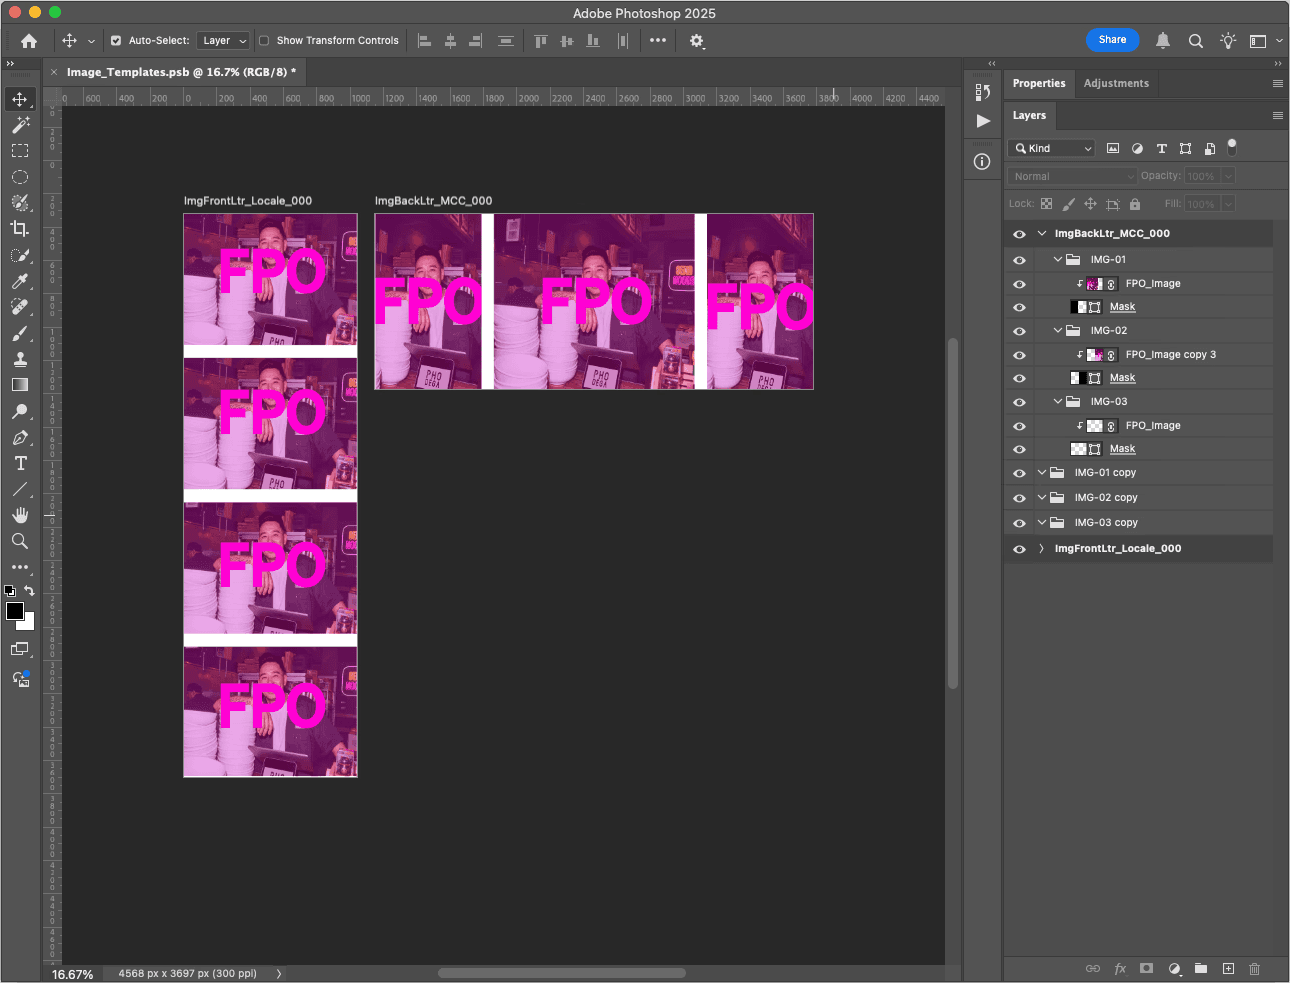Screen dimensions: 1290x983
Task: Select the Hand tool
Action: pos(20,515)
